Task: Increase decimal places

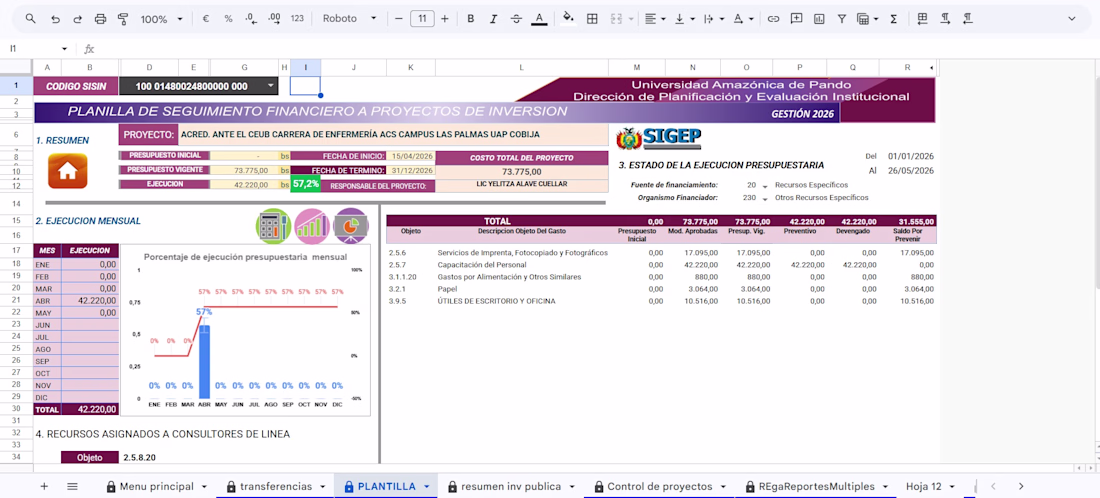Action: click(x=274, y=19)
